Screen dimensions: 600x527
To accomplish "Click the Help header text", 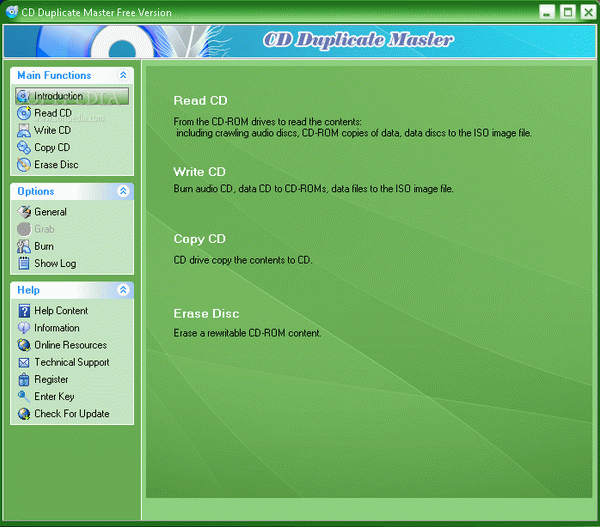I will [x=28, y=290].
